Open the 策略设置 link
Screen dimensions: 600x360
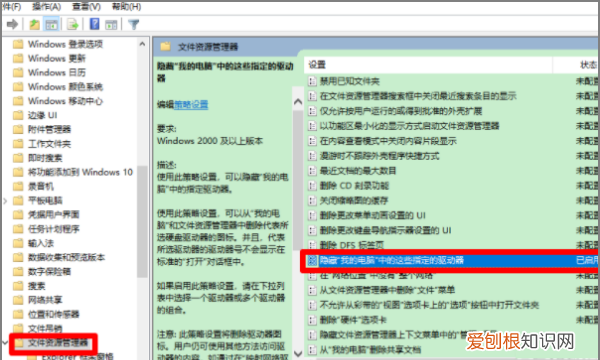coord(191,104)
